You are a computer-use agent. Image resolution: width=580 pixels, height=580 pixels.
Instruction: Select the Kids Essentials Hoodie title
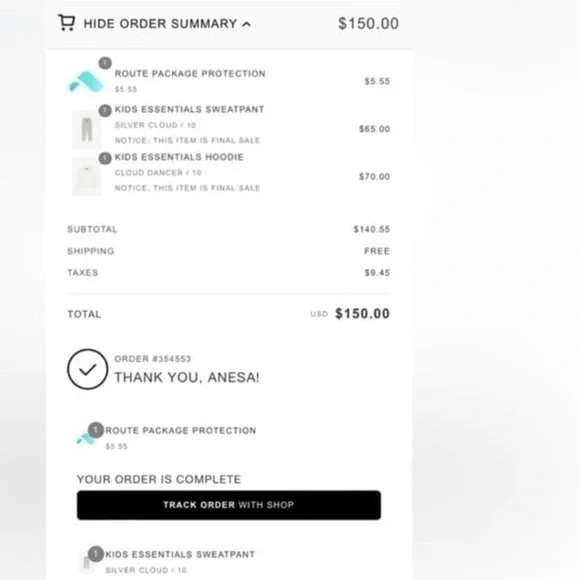pyautogui.click(x=179, y=157)
